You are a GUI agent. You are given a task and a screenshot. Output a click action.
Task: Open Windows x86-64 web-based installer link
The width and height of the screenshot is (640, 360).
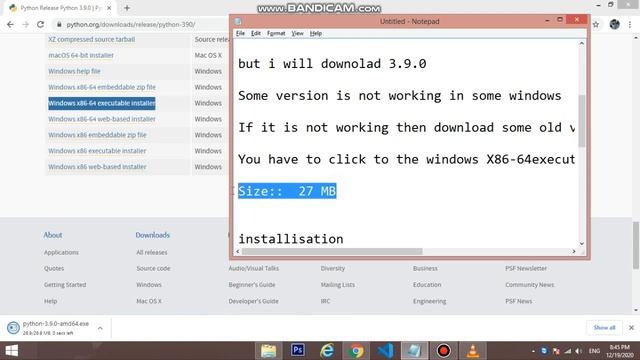click(102, 119)
